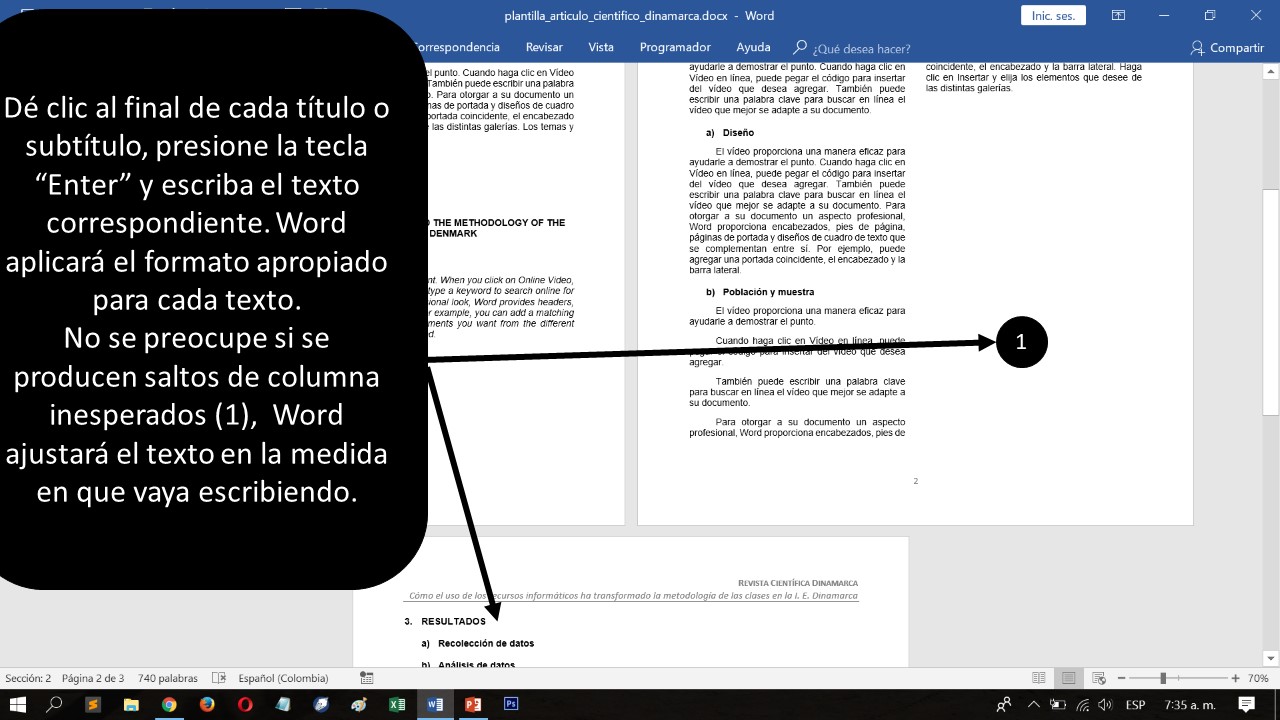Click 'Español (Colombia)' language status
This screenshot has width=1280, height=720.
283,678
